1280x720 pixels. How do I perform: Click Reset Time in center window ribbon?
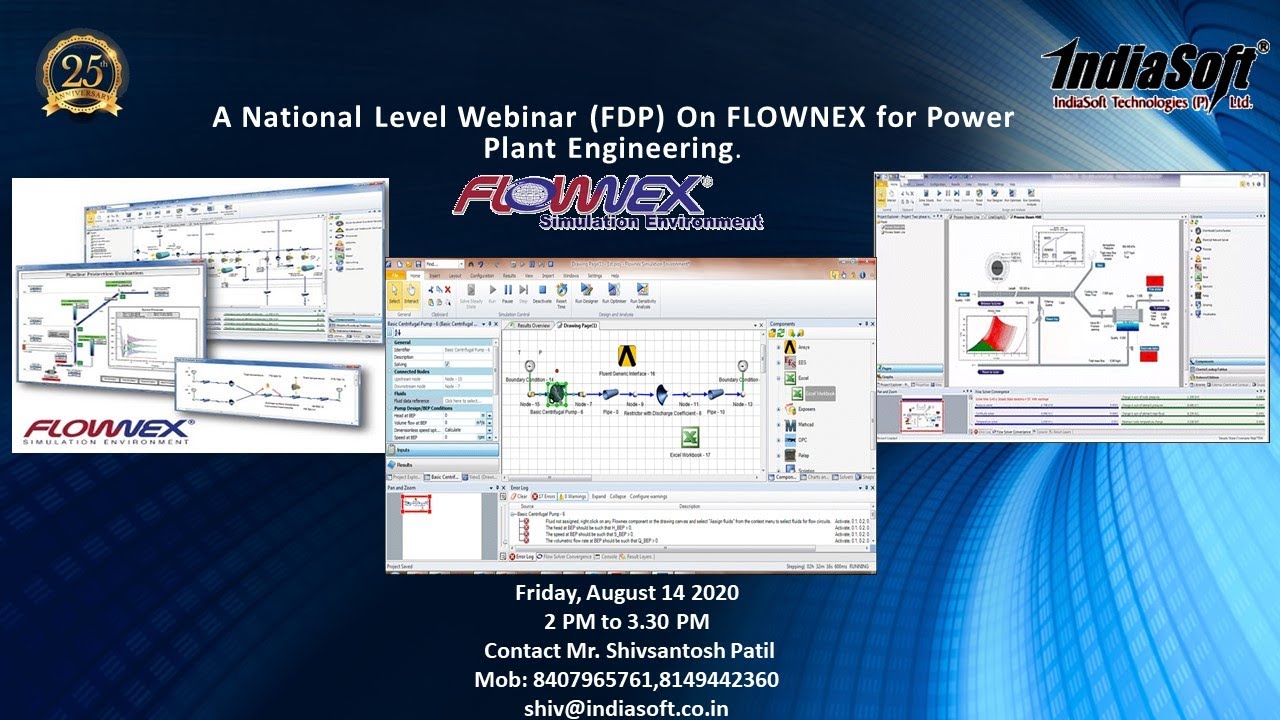coord(561,296)
